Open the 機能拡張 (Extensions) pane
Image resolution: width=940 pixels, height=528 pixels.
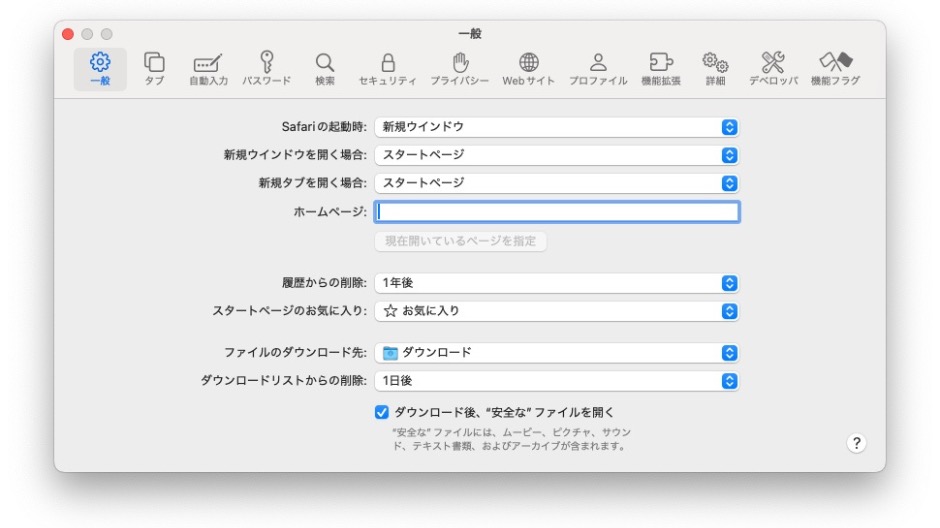[661, 69]
